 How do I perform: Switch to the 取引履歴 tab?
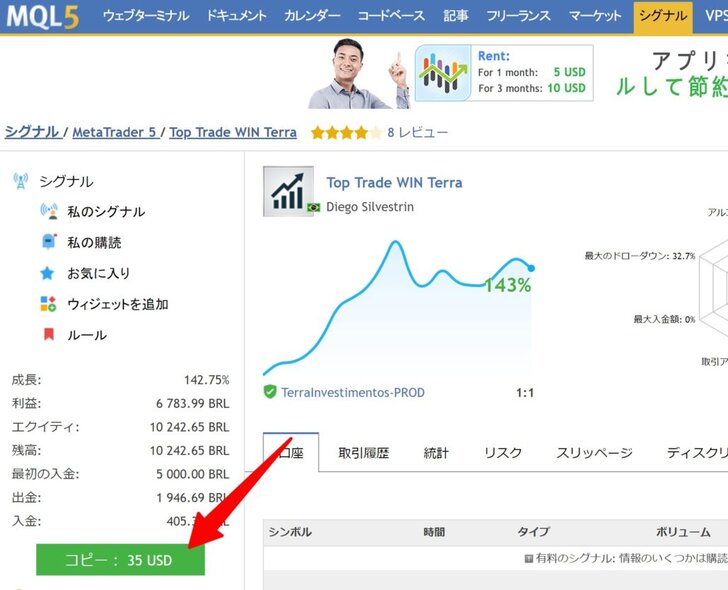coord(364,453)
